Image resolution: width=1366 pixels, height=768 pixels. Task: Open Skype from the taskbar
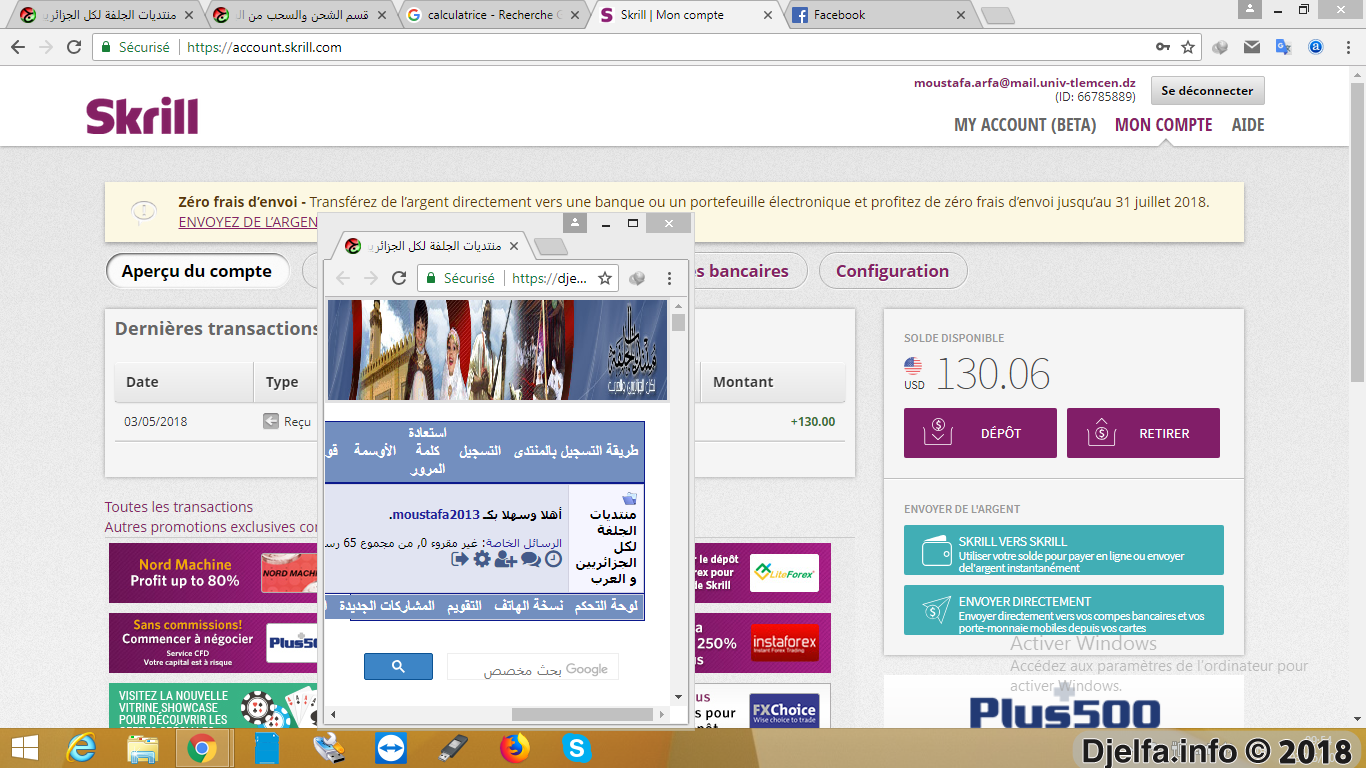click(x=576, y=748)
